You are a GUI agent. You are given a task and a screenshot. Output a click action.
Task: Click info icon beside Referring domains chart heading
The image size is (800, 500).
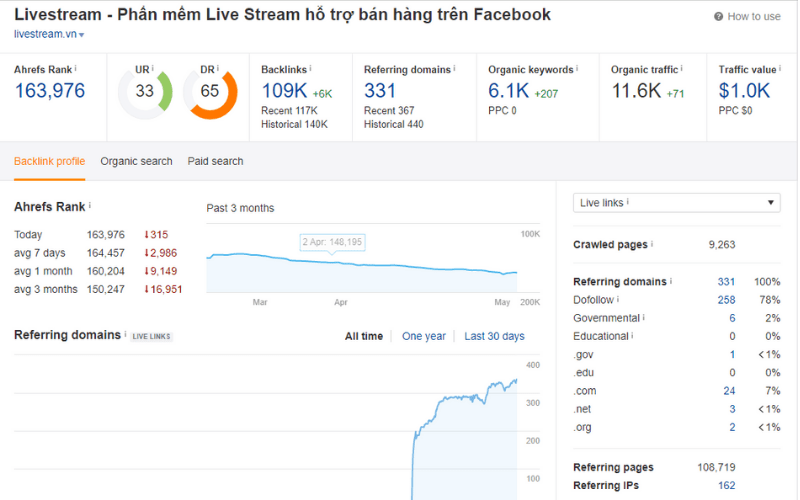[x=125, y=333]
